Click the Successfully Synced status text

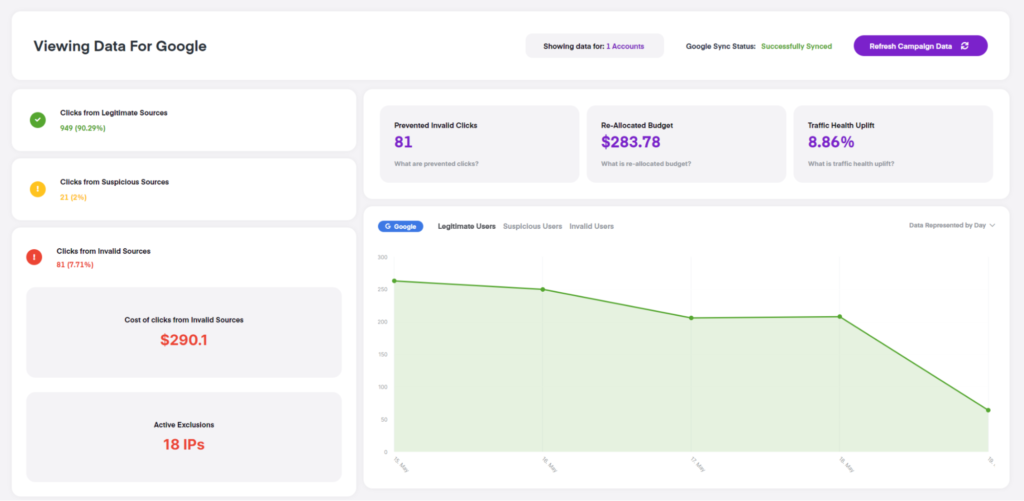coord(796,46)
